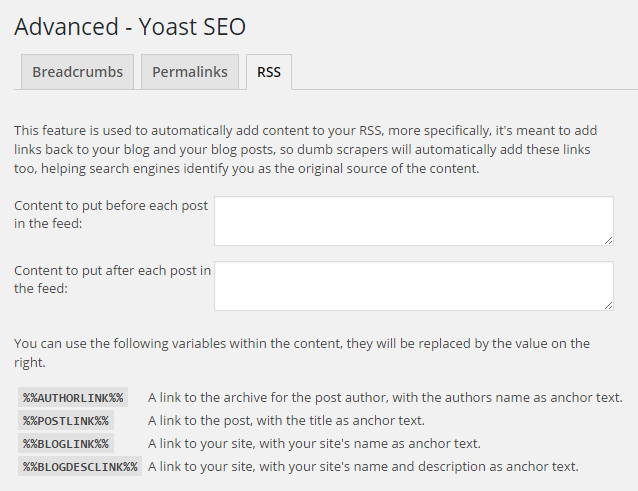Click the 'Content to put before each post' label
Viewport: 638px width, 491px height.
[111, 214]
